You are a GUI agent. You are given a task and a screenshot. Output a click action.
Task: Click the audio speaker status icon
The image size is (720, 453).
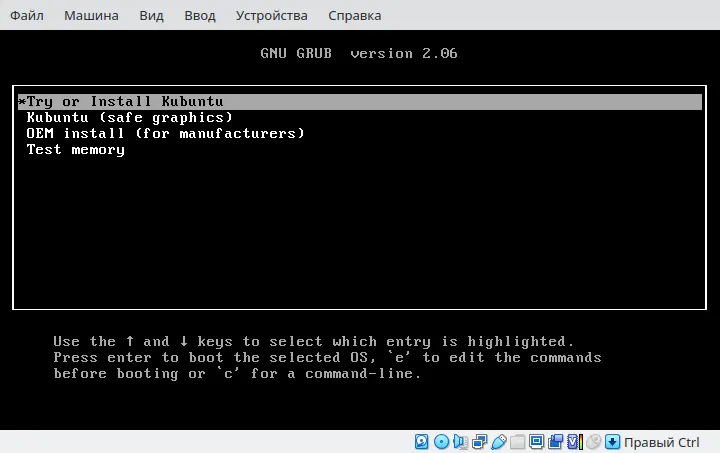460,442
